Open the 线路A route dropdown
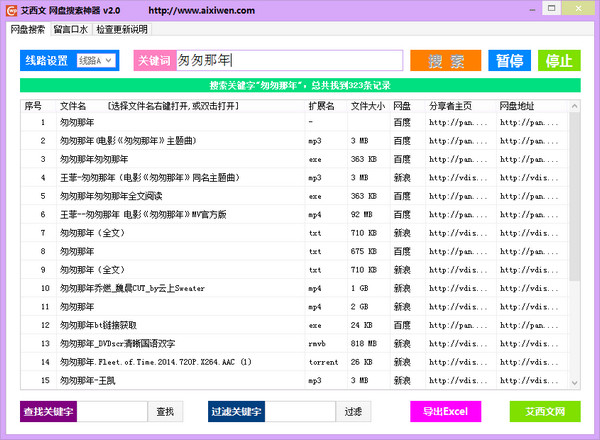Image resolution: width=600 pixels, height=440 pixels. coord(96,61)
